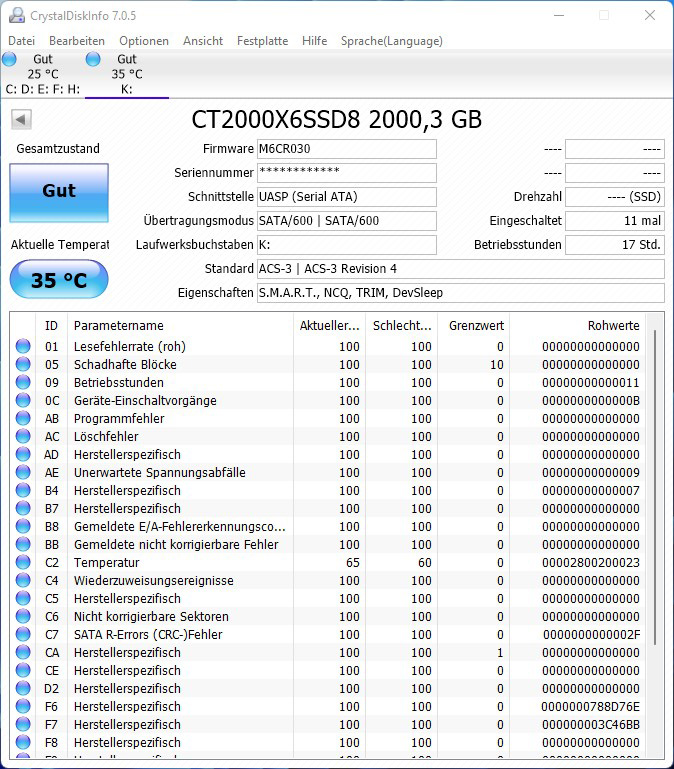Click the status orb for Löschfehler
Screen dimensions: 674x769
tap(23, 436)
